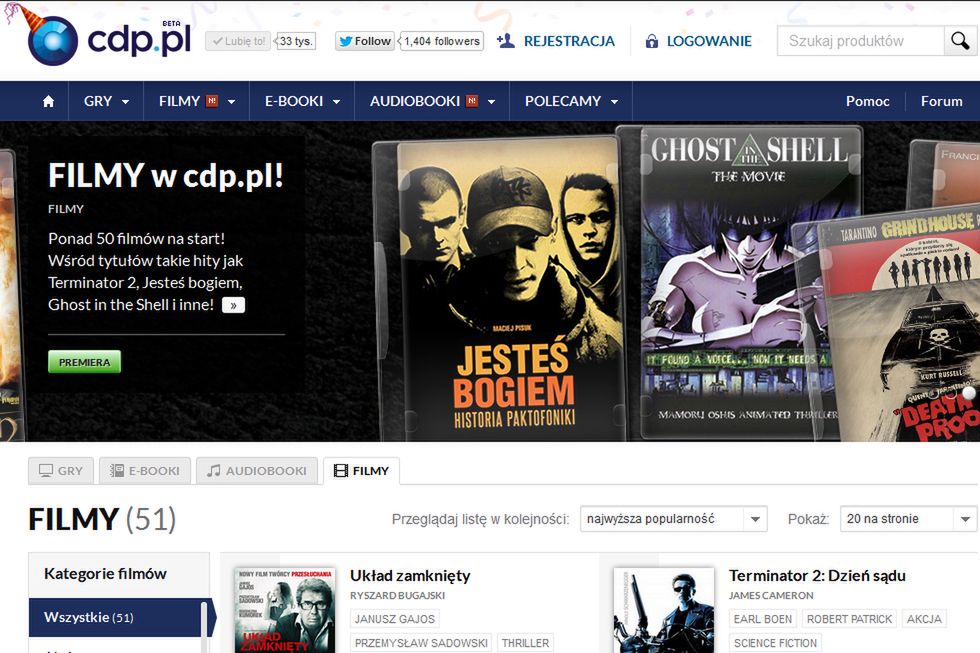Viewport: 980px width, 653px height.
Task: Select the FILMY category tab
Action: (362, 471)
